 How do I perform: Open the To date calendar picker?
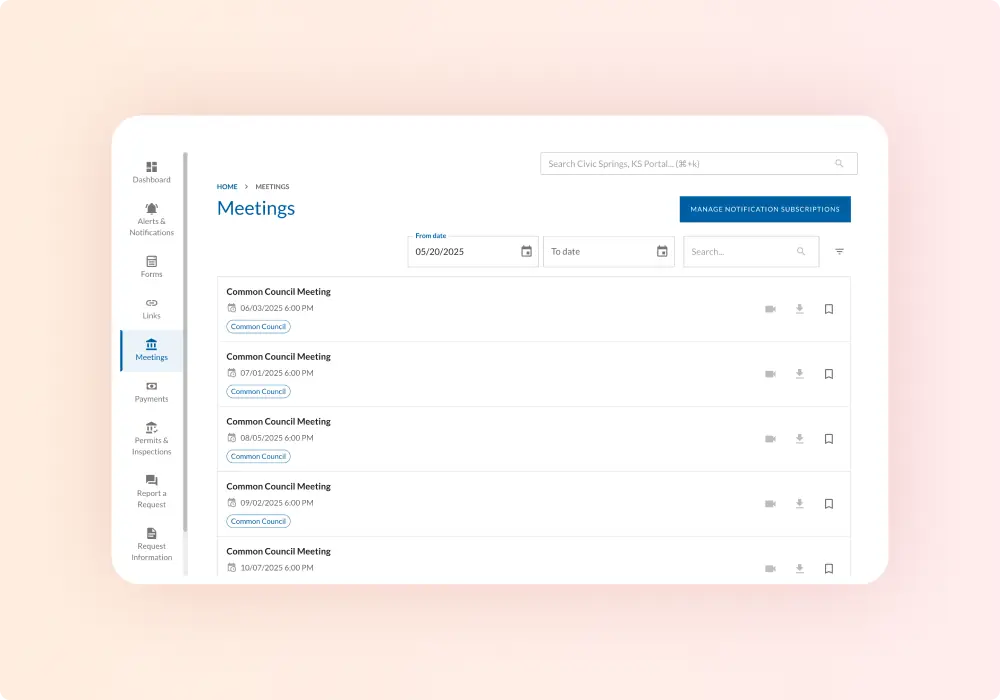pyautogui.click(x=662, y=252)
